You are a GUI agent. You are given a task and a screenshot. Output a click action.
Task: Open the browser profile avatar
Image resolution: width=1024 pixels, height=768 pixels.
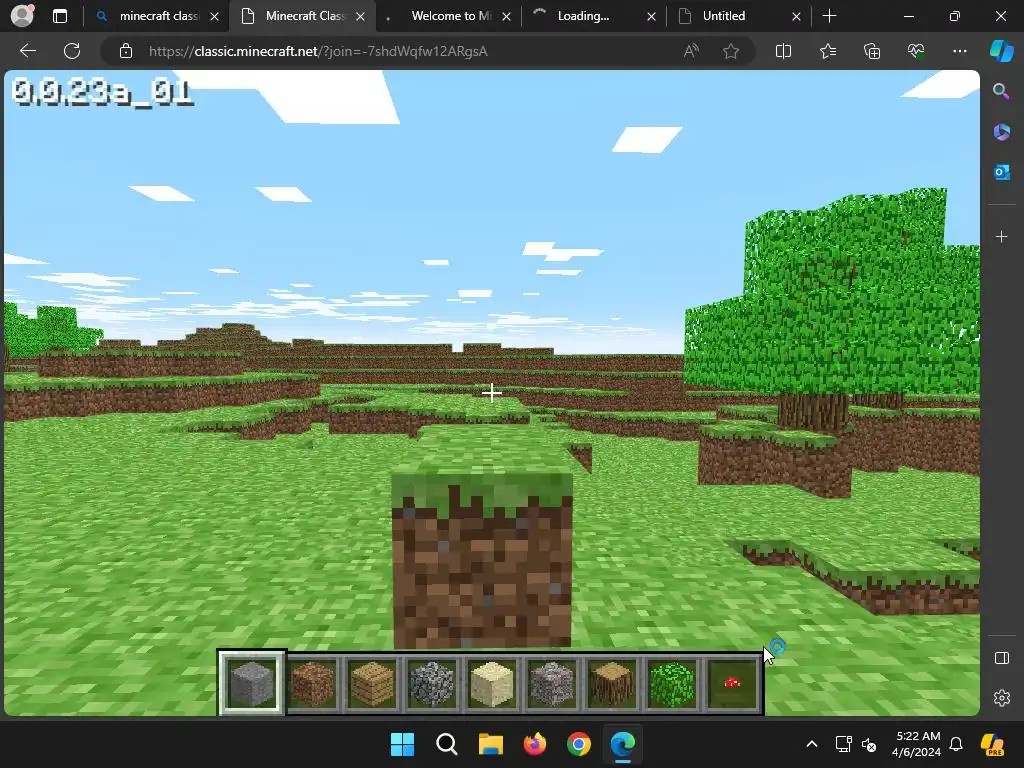click(x=22, y=16)
